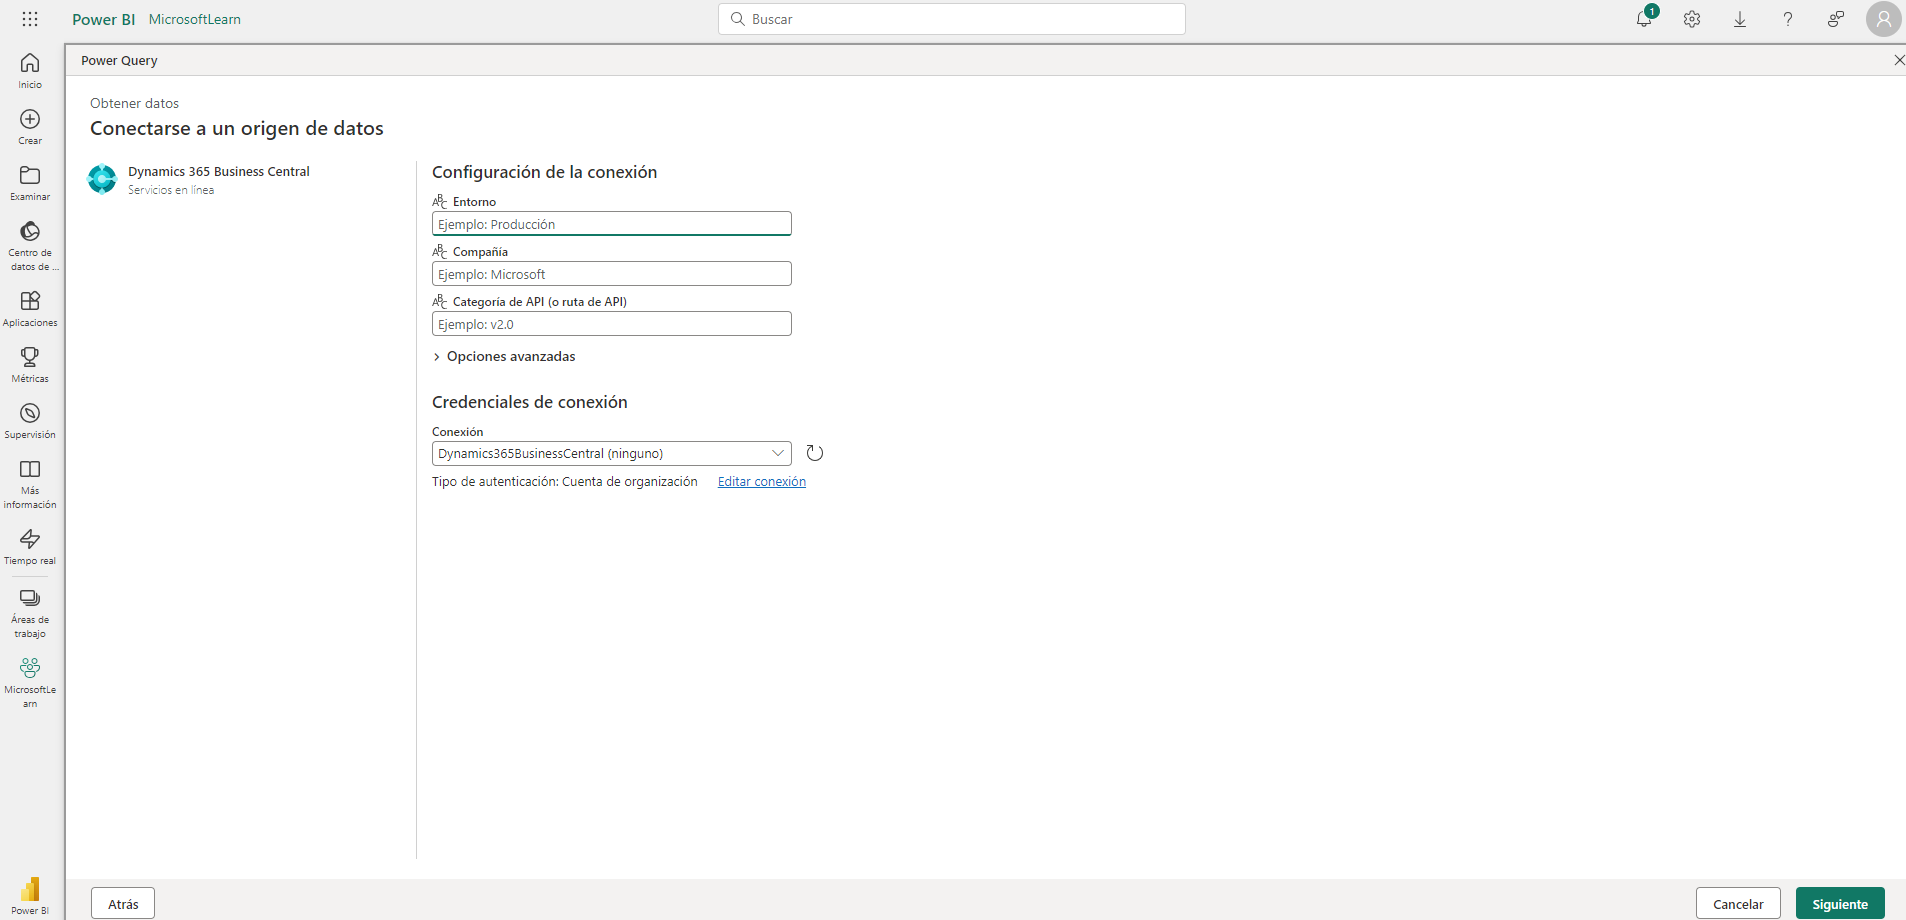Click the 'Conectarse a un origen de datos' title
The height and width of the screenshot is (920, 1906).
[x=237, y=128]
